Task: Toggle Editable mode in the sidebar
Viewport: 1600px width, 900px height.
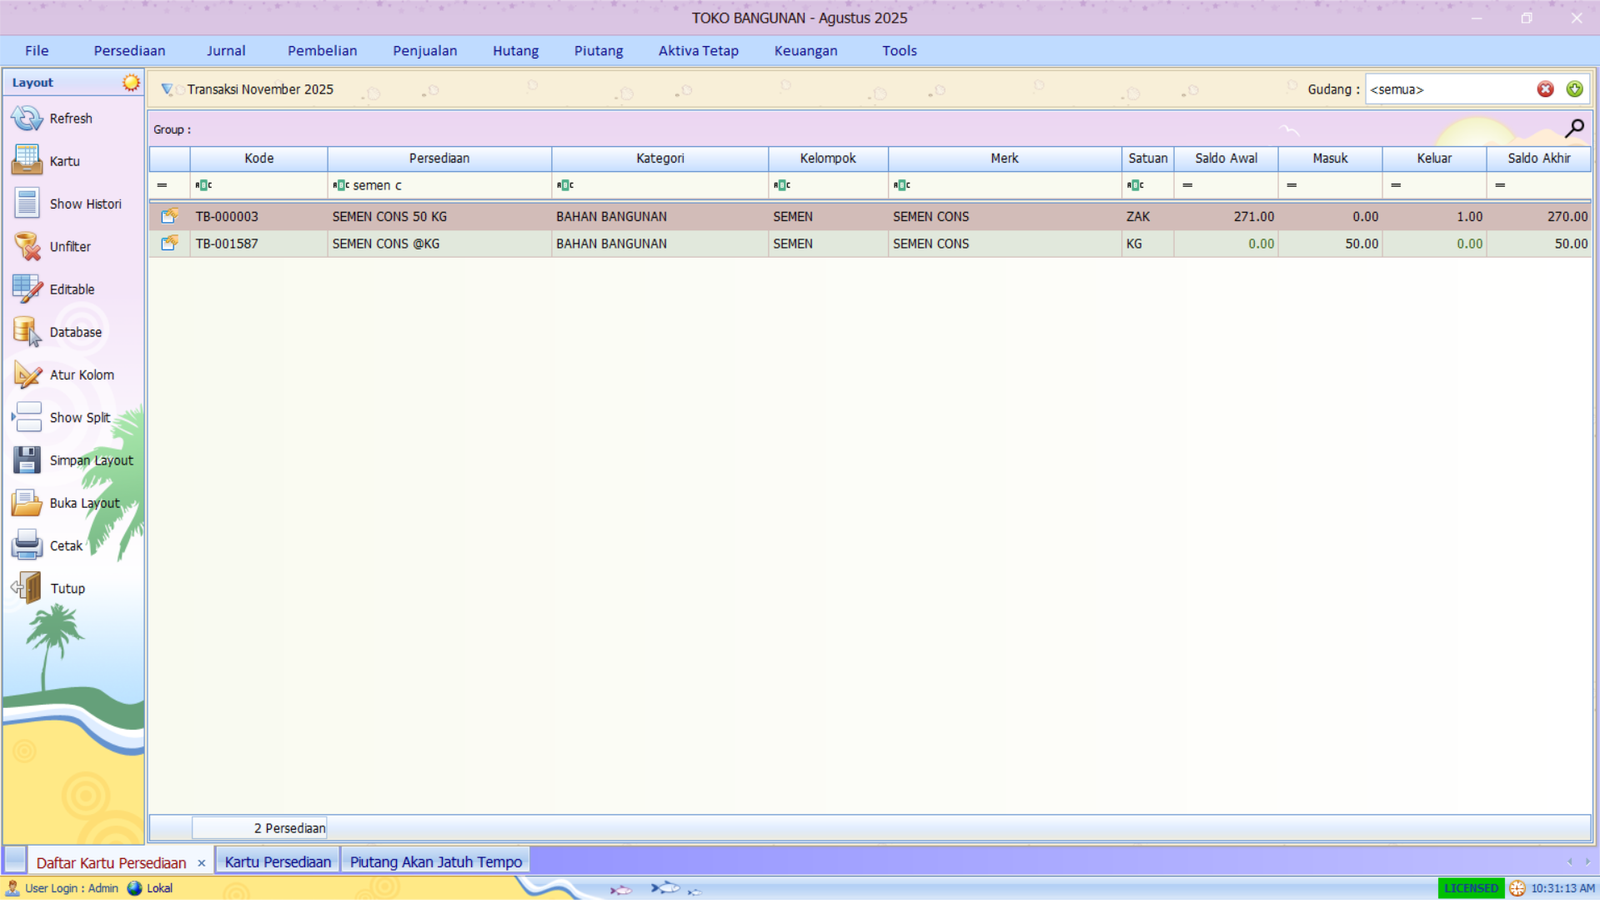Action: (25, 288)
